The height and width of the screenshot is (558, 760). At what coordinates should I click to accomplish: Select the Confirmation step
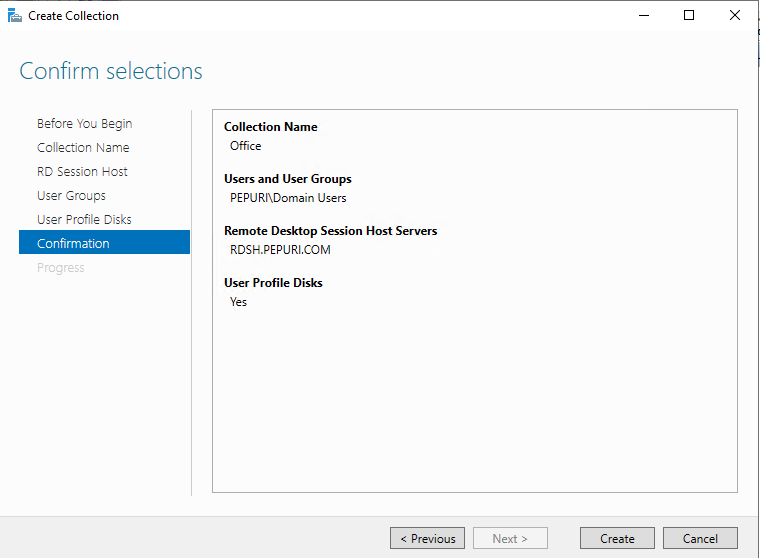(x=104, y=242)
